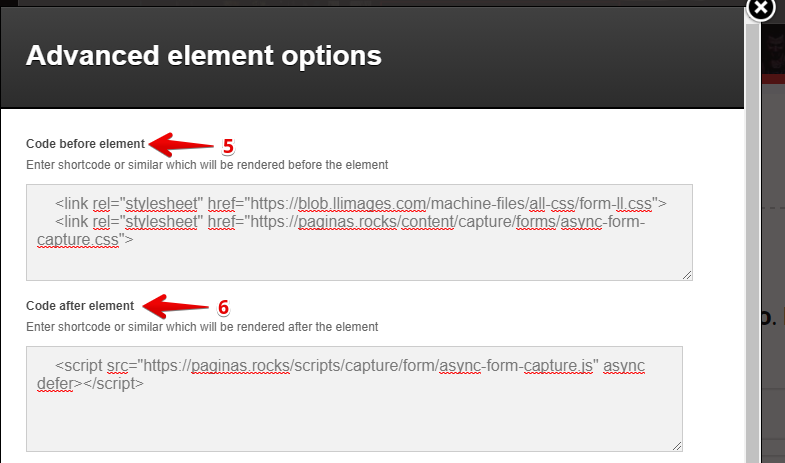785x463 pixels.
Task: Click the "Advanced element options" heading
Action: coord(204,55)
